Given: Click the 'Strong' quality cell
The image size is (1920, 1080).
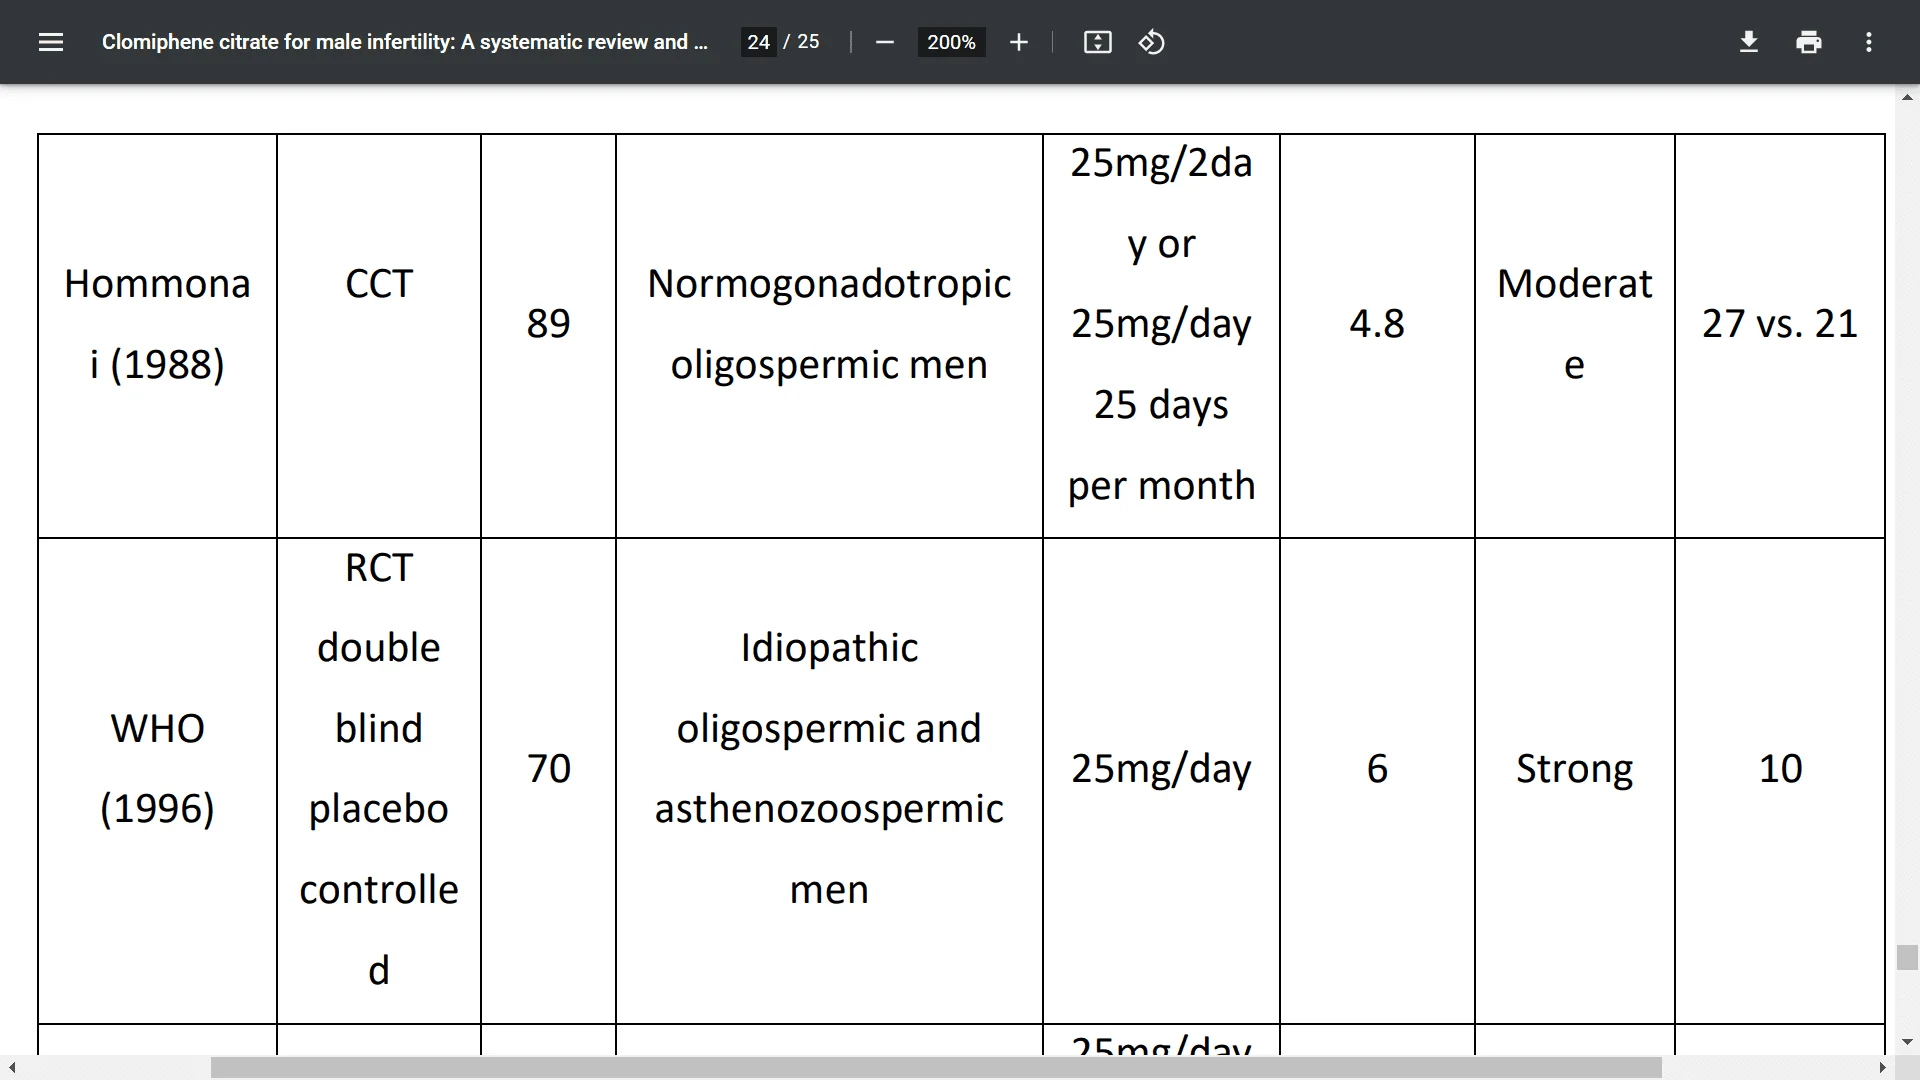Looking at the screenshot, I should pyautogui.click(x=1575, y=781).
